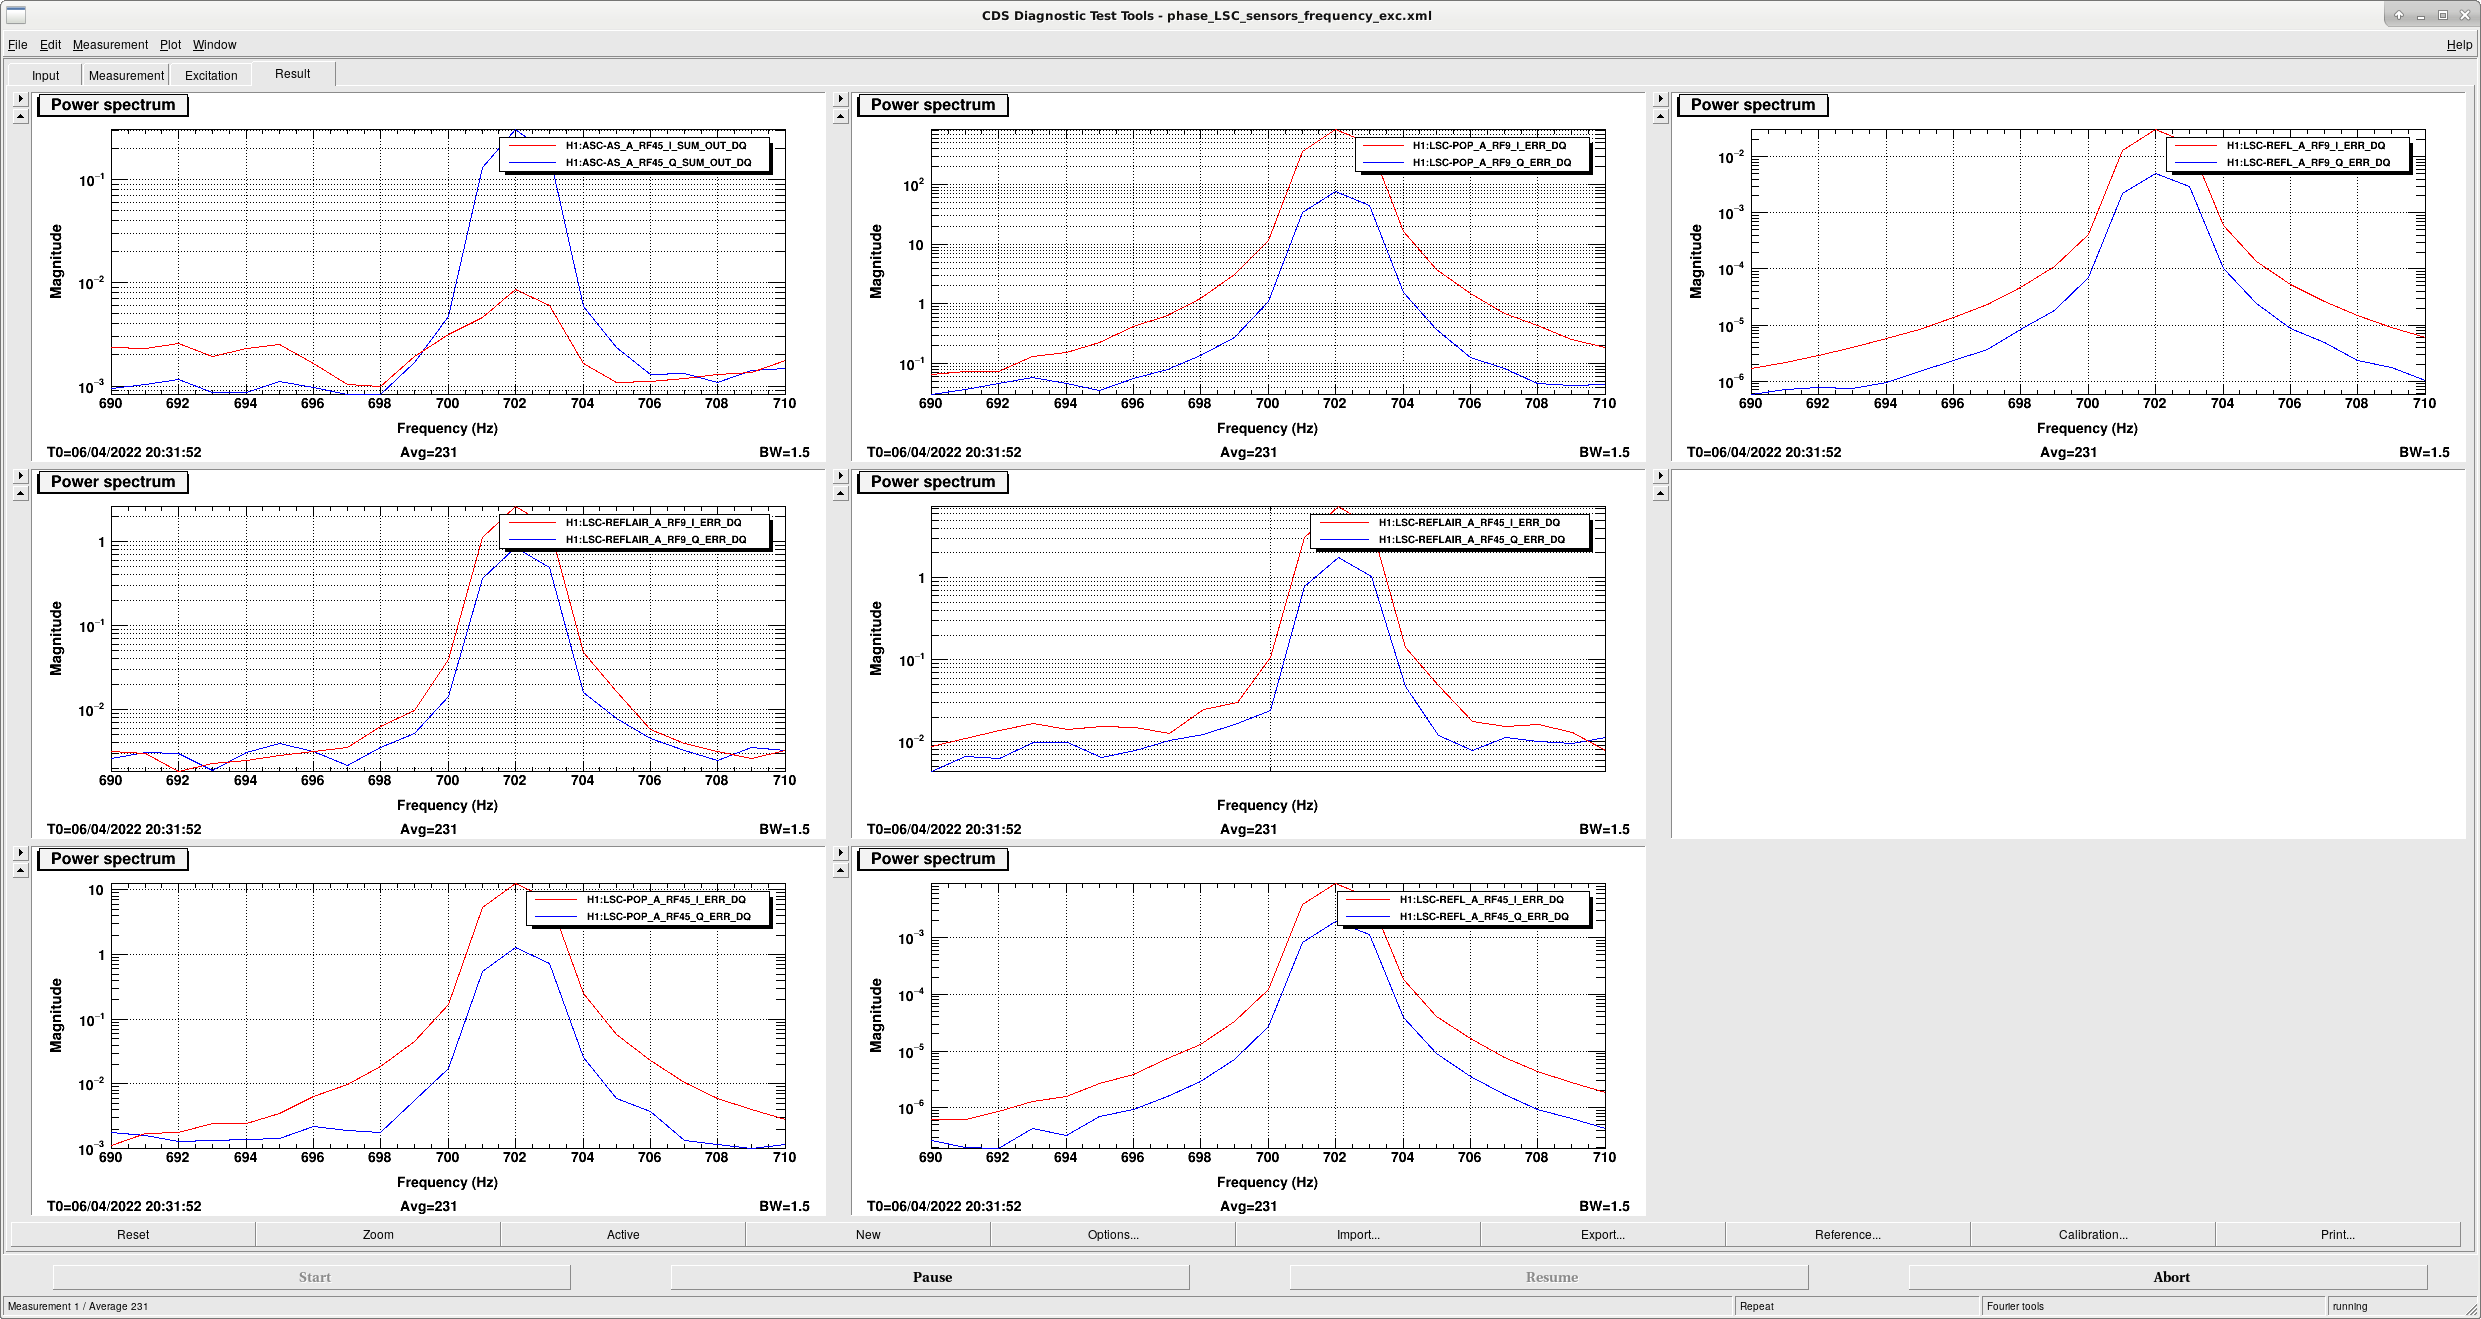Click right-arrow button beside the LSC-REFLAIR_A_RF9 plot
The height and width of the screenshot is (1319, 2481).
[20, 476]
